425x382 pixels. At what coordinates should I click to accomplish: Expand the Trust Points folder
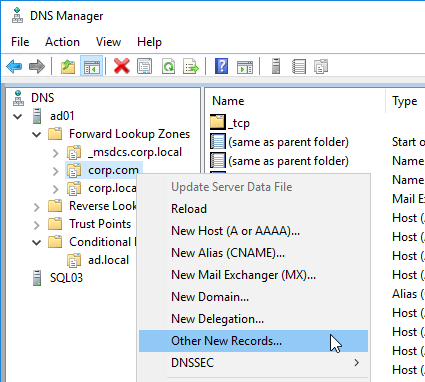point(37,225)
